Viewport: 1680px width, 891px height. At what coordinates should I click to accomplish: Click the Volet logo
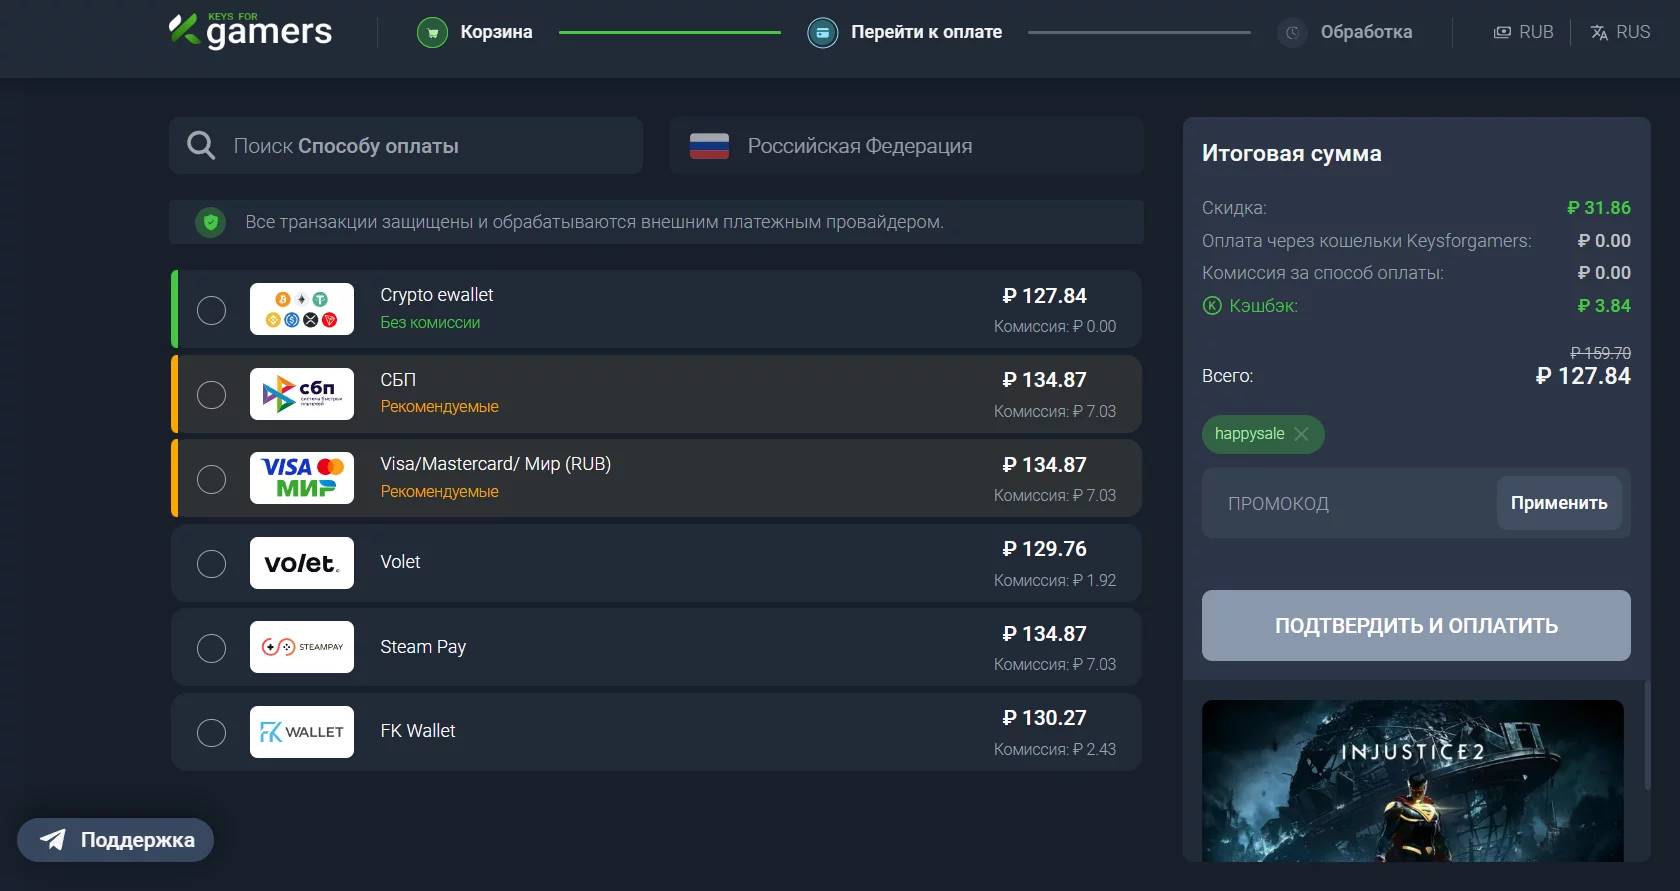(302, 563)
